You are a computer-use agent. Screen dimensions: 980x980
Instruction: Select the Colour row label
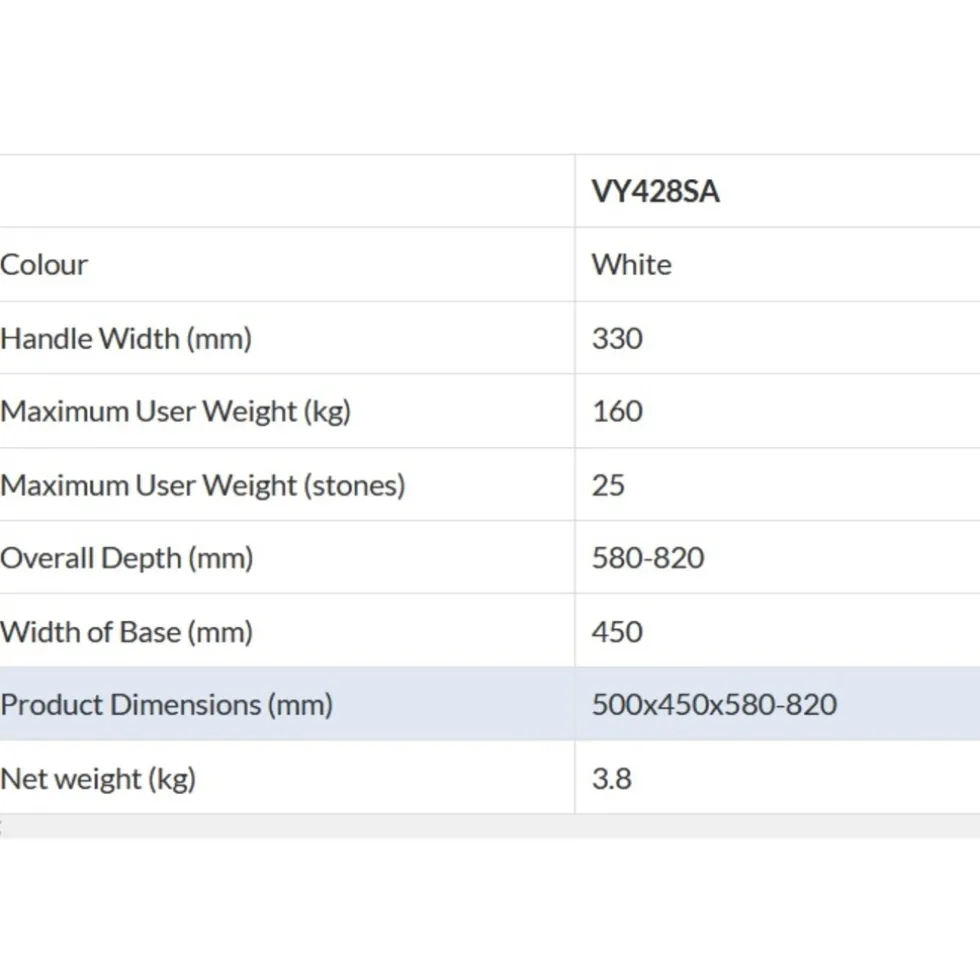(44, 265)
